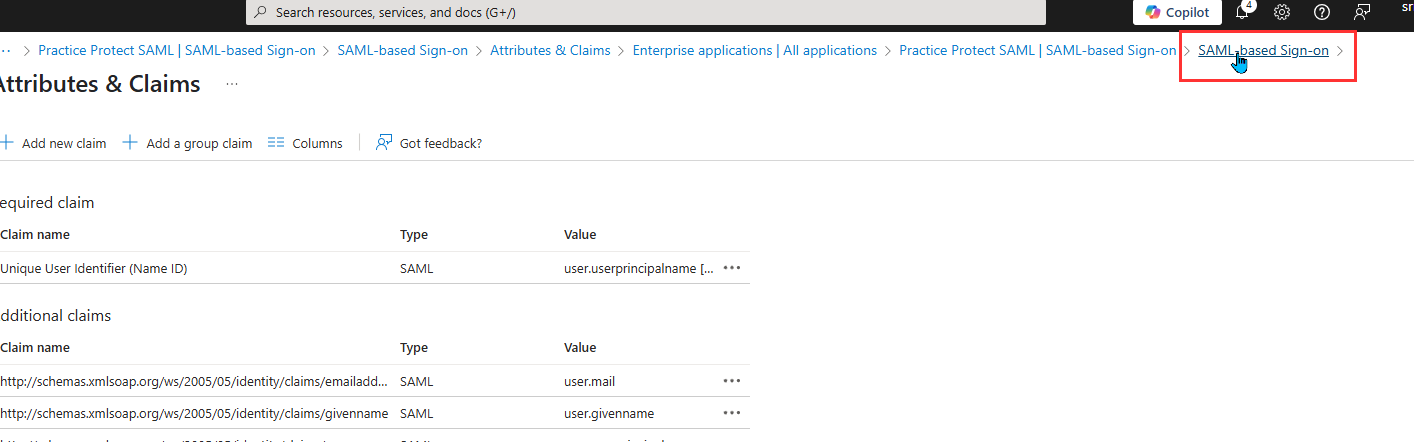Open the portal settings gear
Viewport: 1414px width, 442px height.
click(1282, 13)
